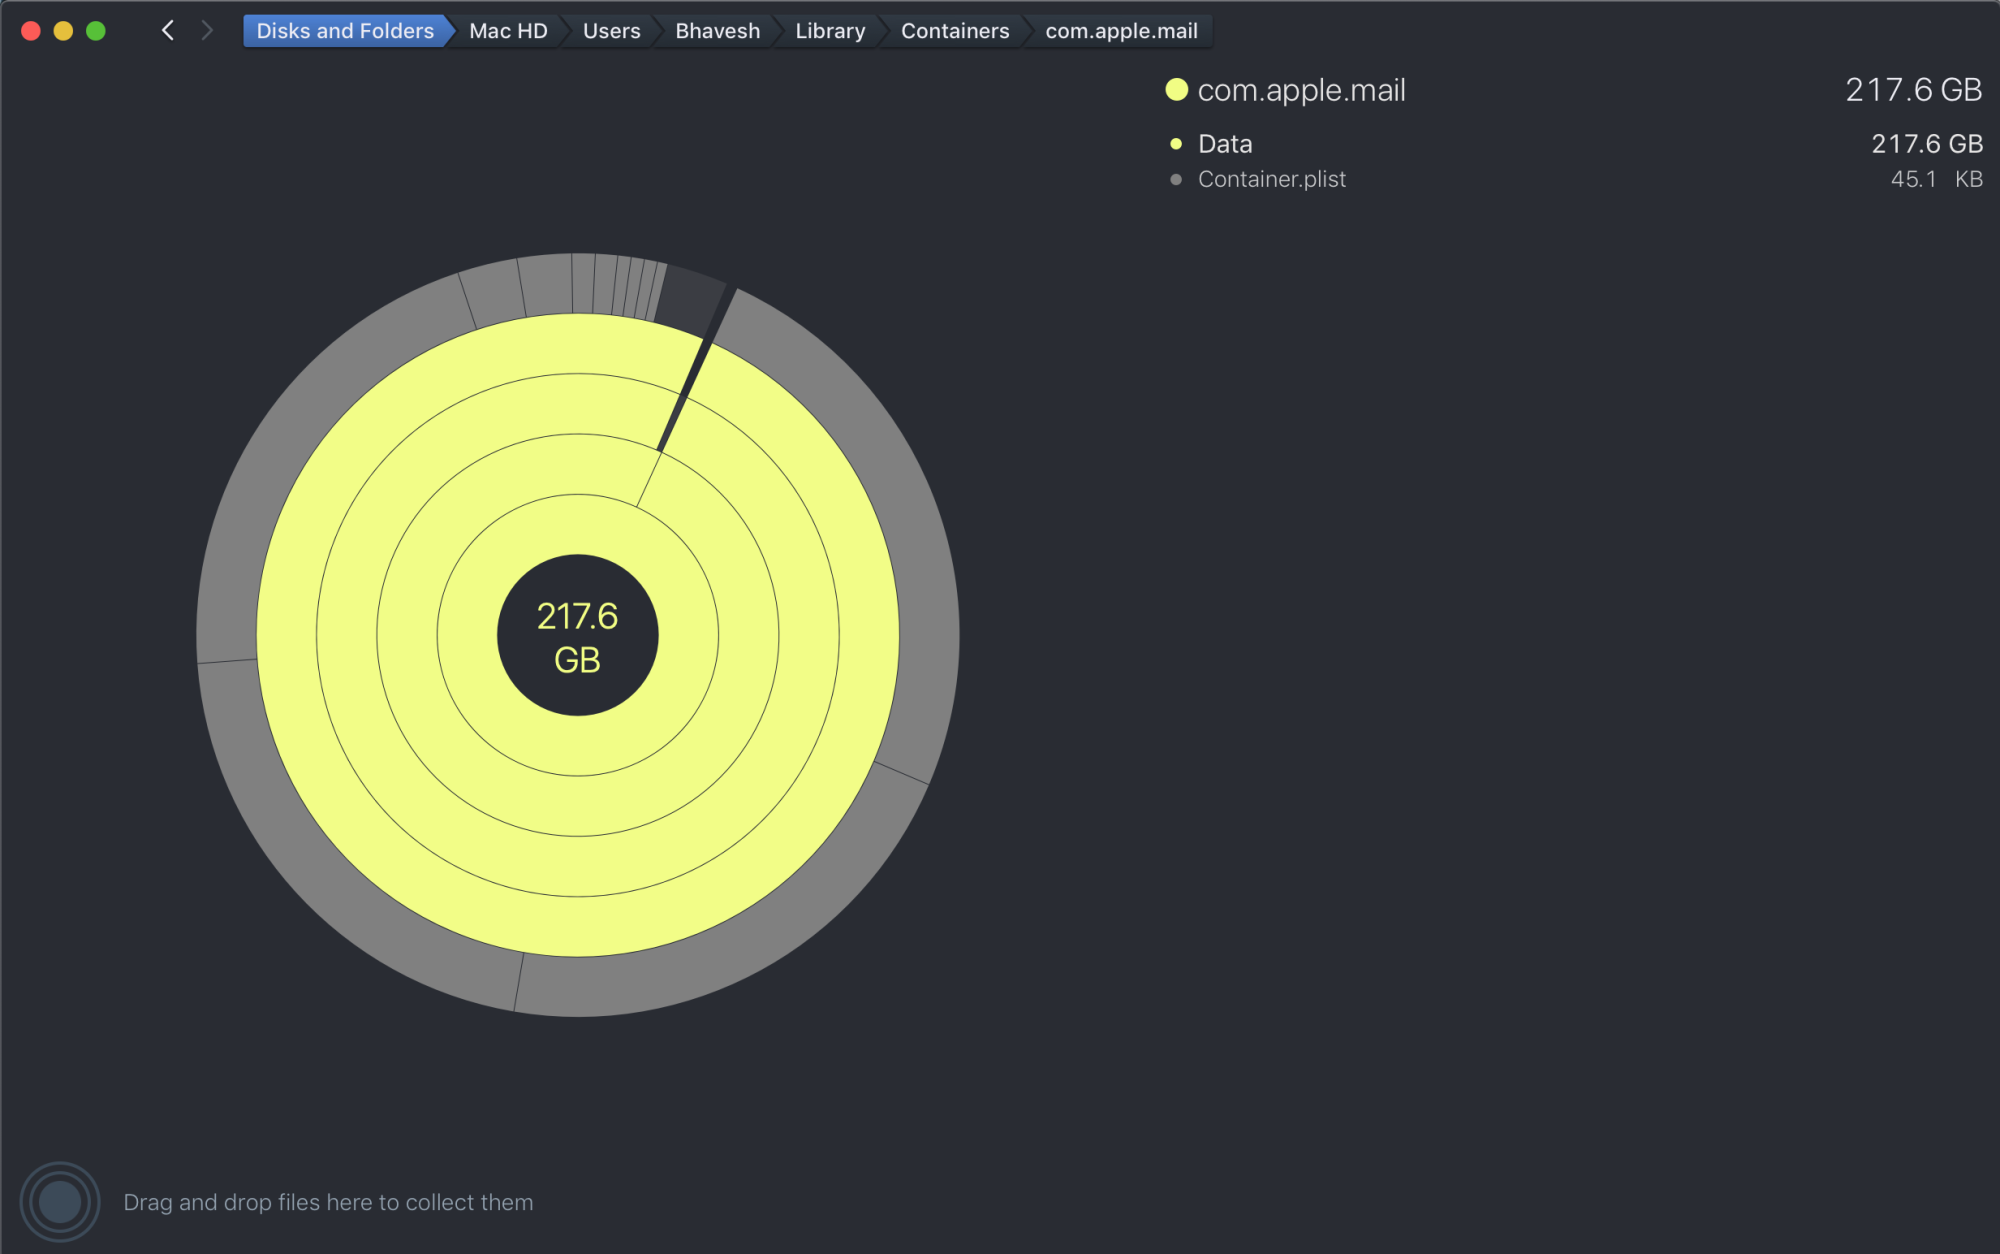Viewport: 2000px width, 1254px height.
Task: Select Container.plist in the file list
Action: coord(1271,179)
